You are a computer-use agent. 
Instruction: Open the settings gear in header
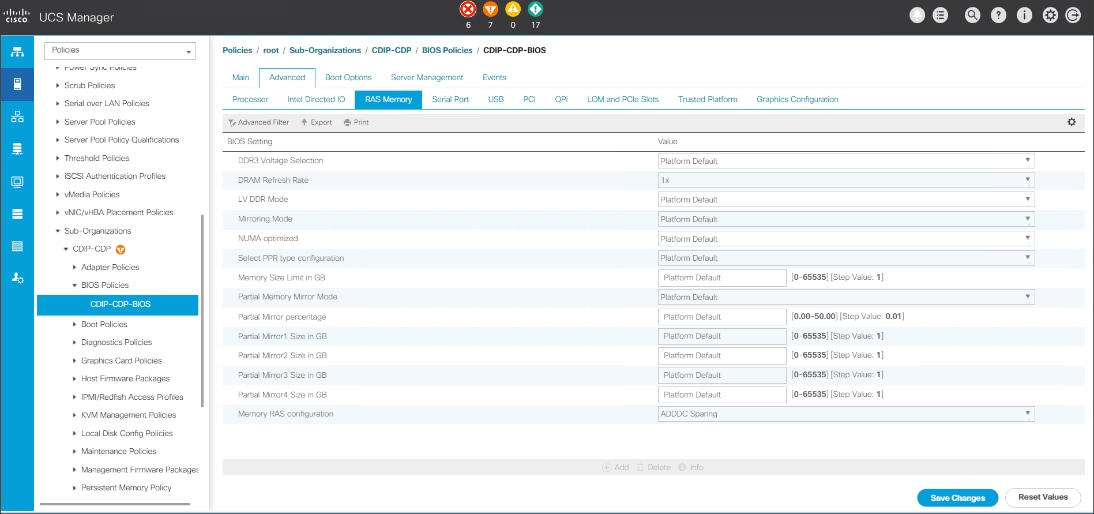(x=1050, y=16)
